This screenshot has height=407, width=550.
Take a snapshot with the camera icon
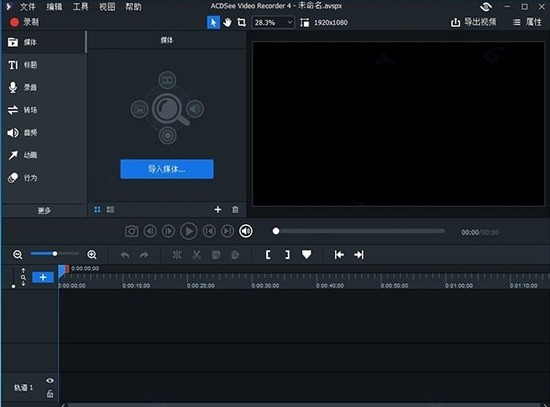(x=132, y=231)
